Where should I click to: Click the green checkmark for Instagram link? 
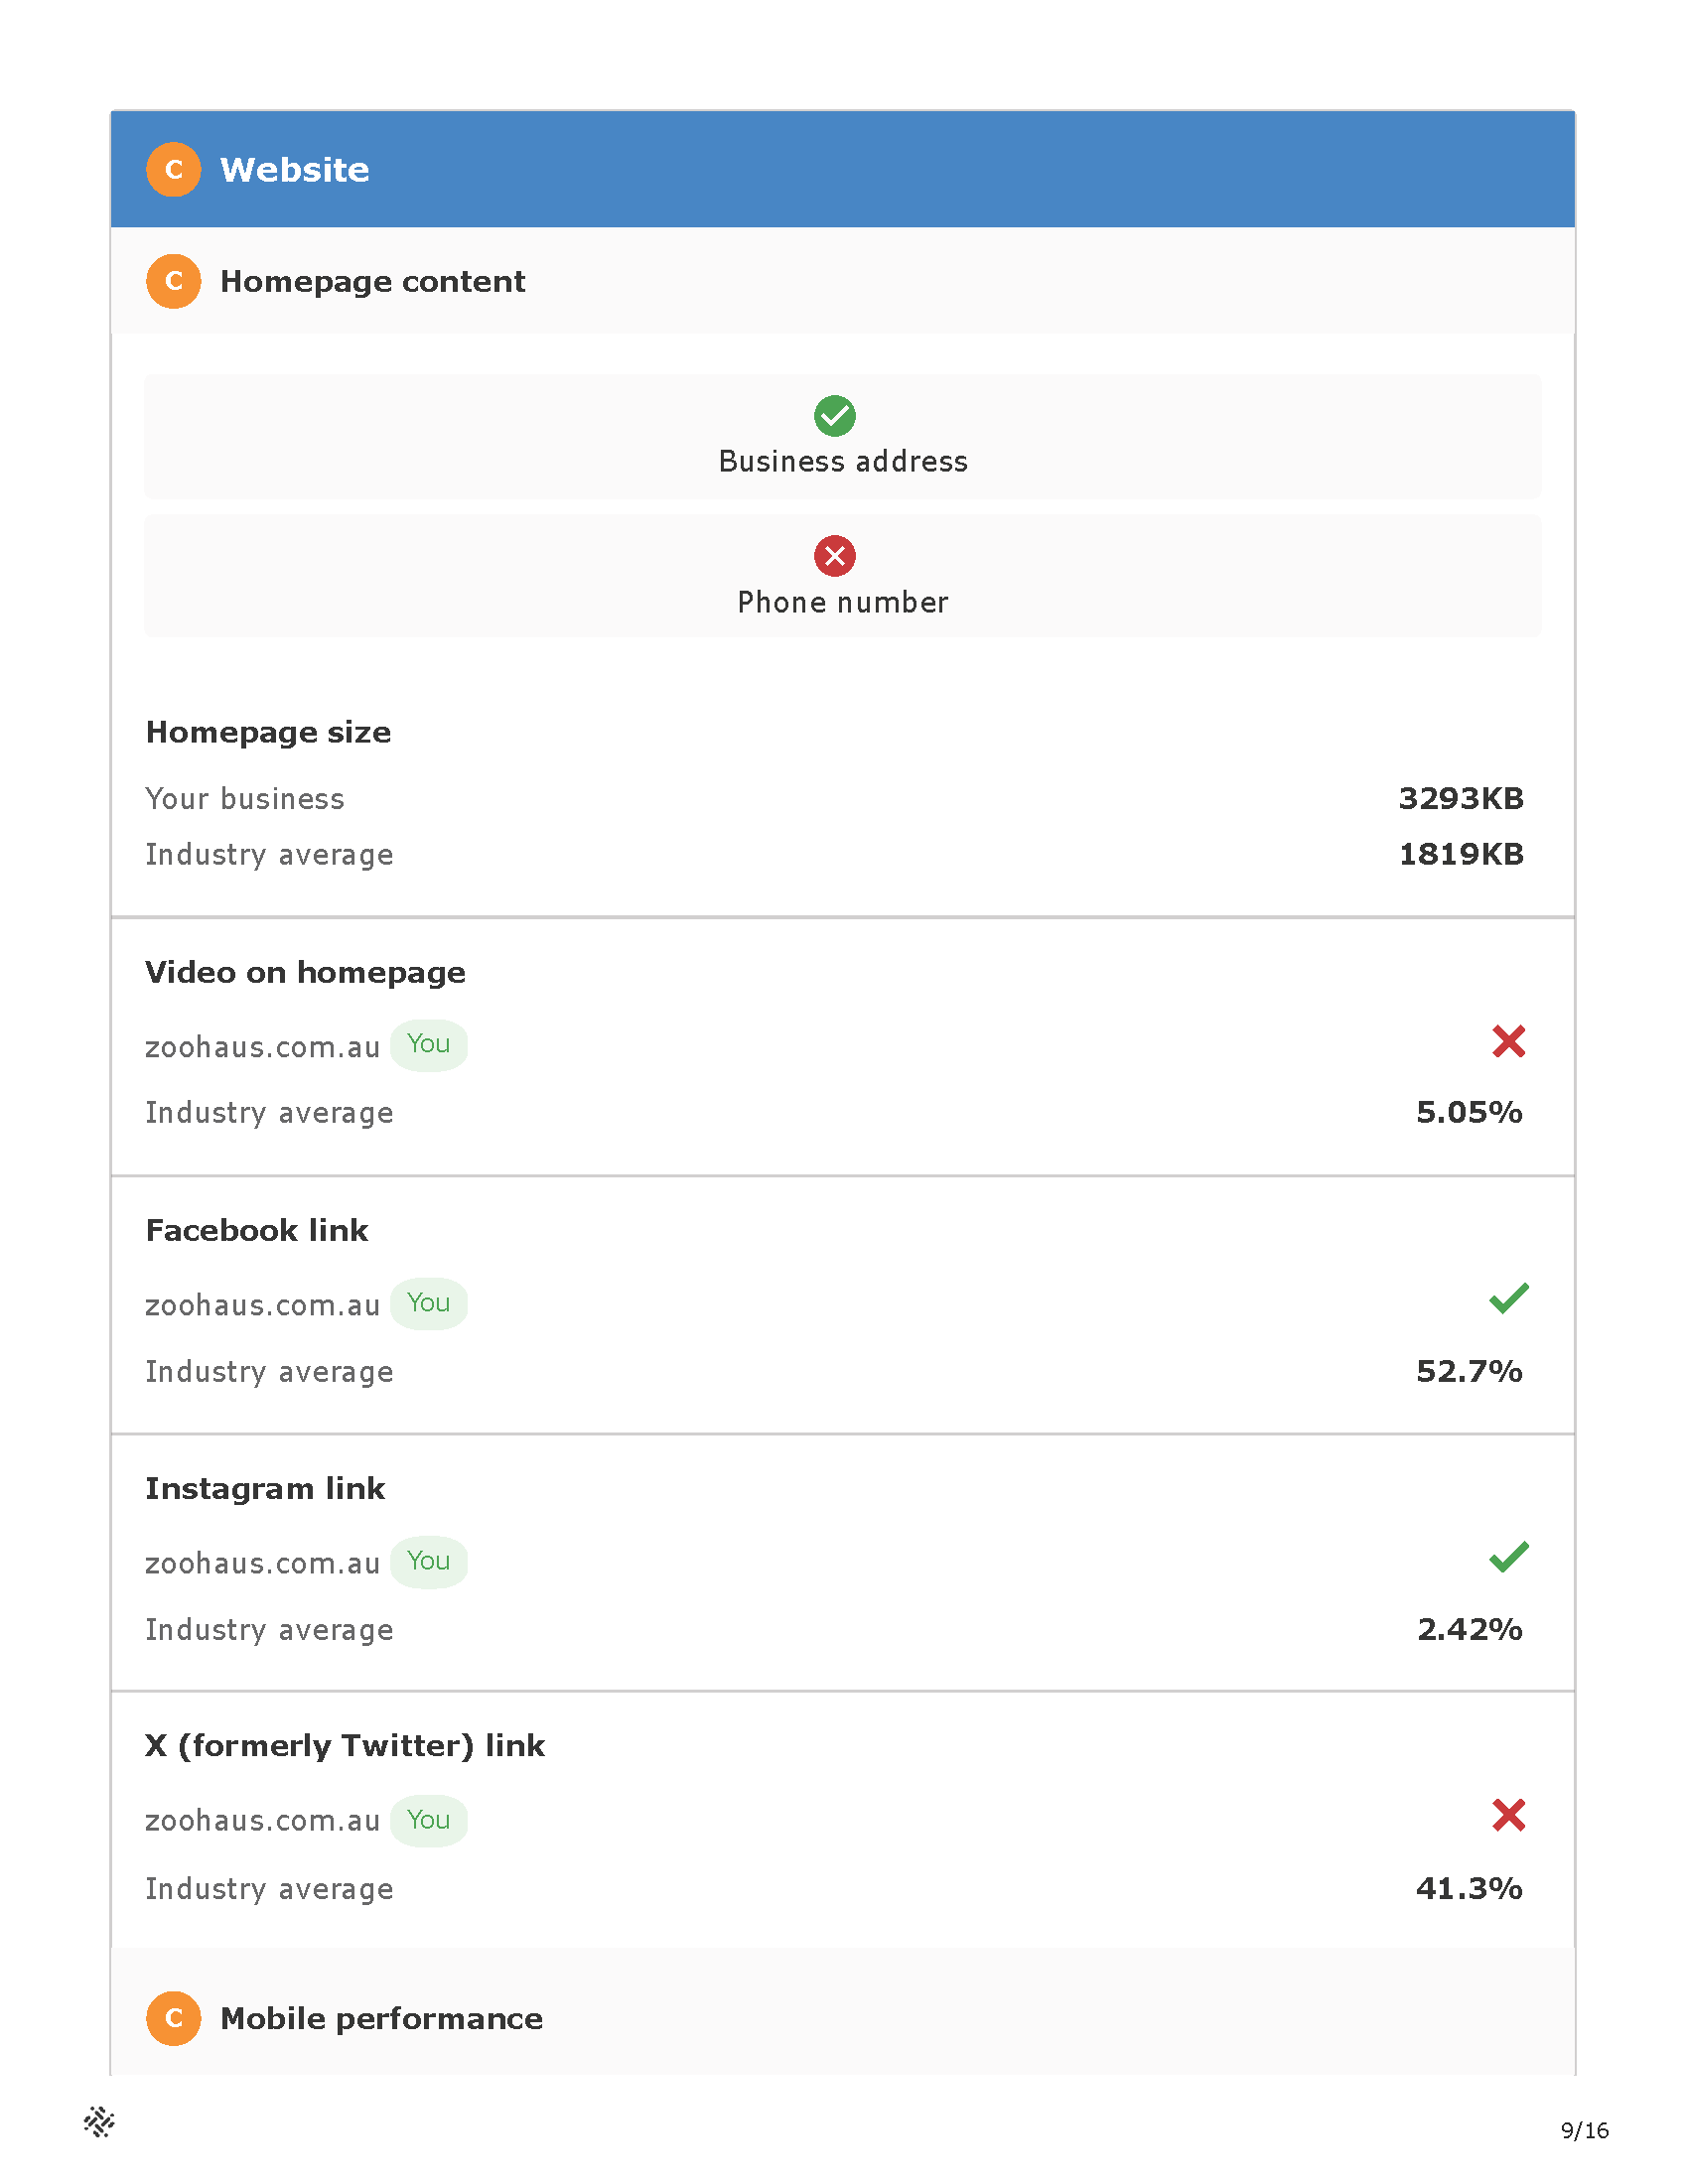[1508, 1557]
